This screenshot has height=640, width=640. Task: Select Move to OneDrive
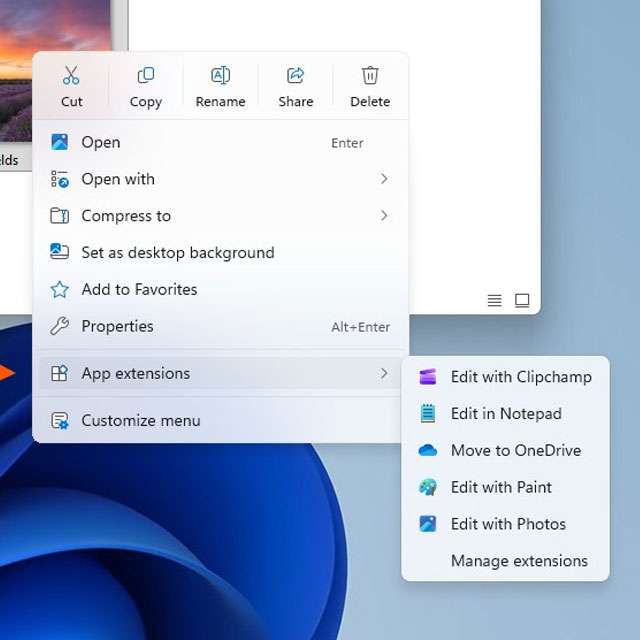pyautogui.click(x=505, y=450)
